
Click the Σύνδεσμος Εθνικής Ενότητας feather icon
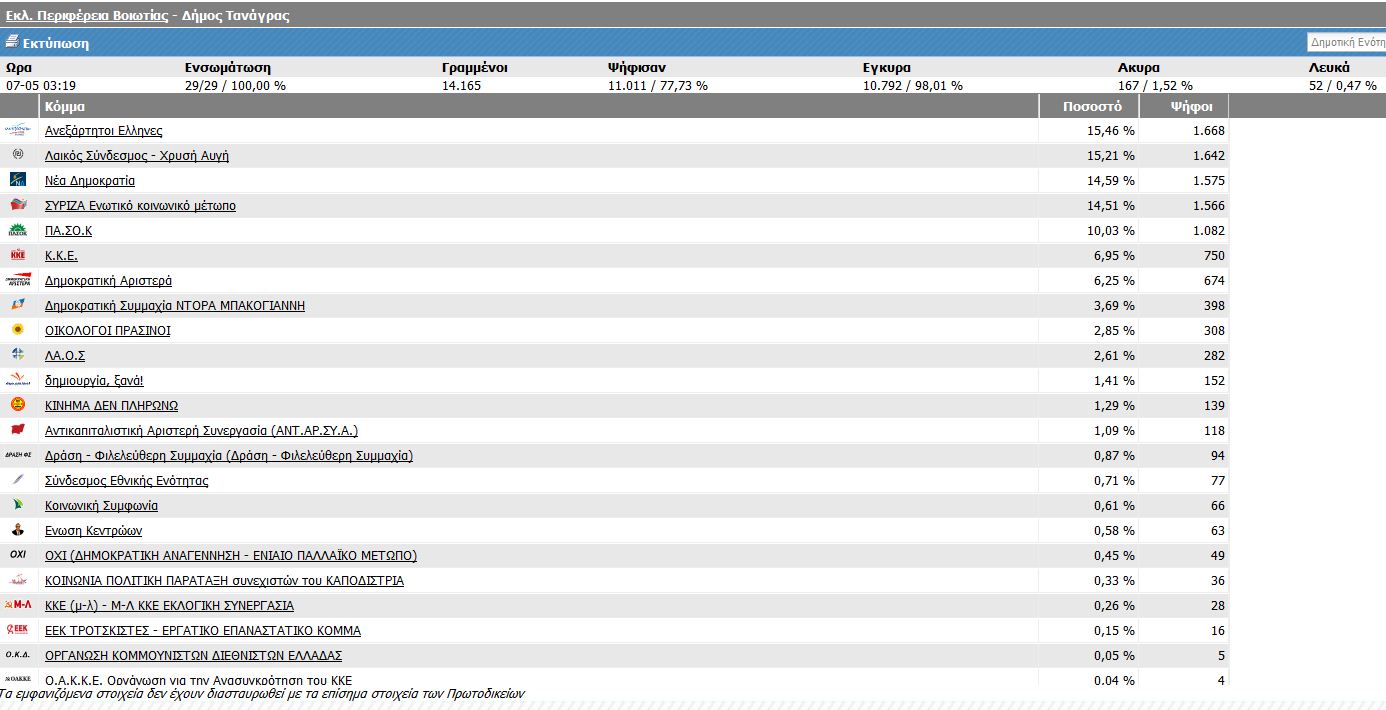(17, 480)
